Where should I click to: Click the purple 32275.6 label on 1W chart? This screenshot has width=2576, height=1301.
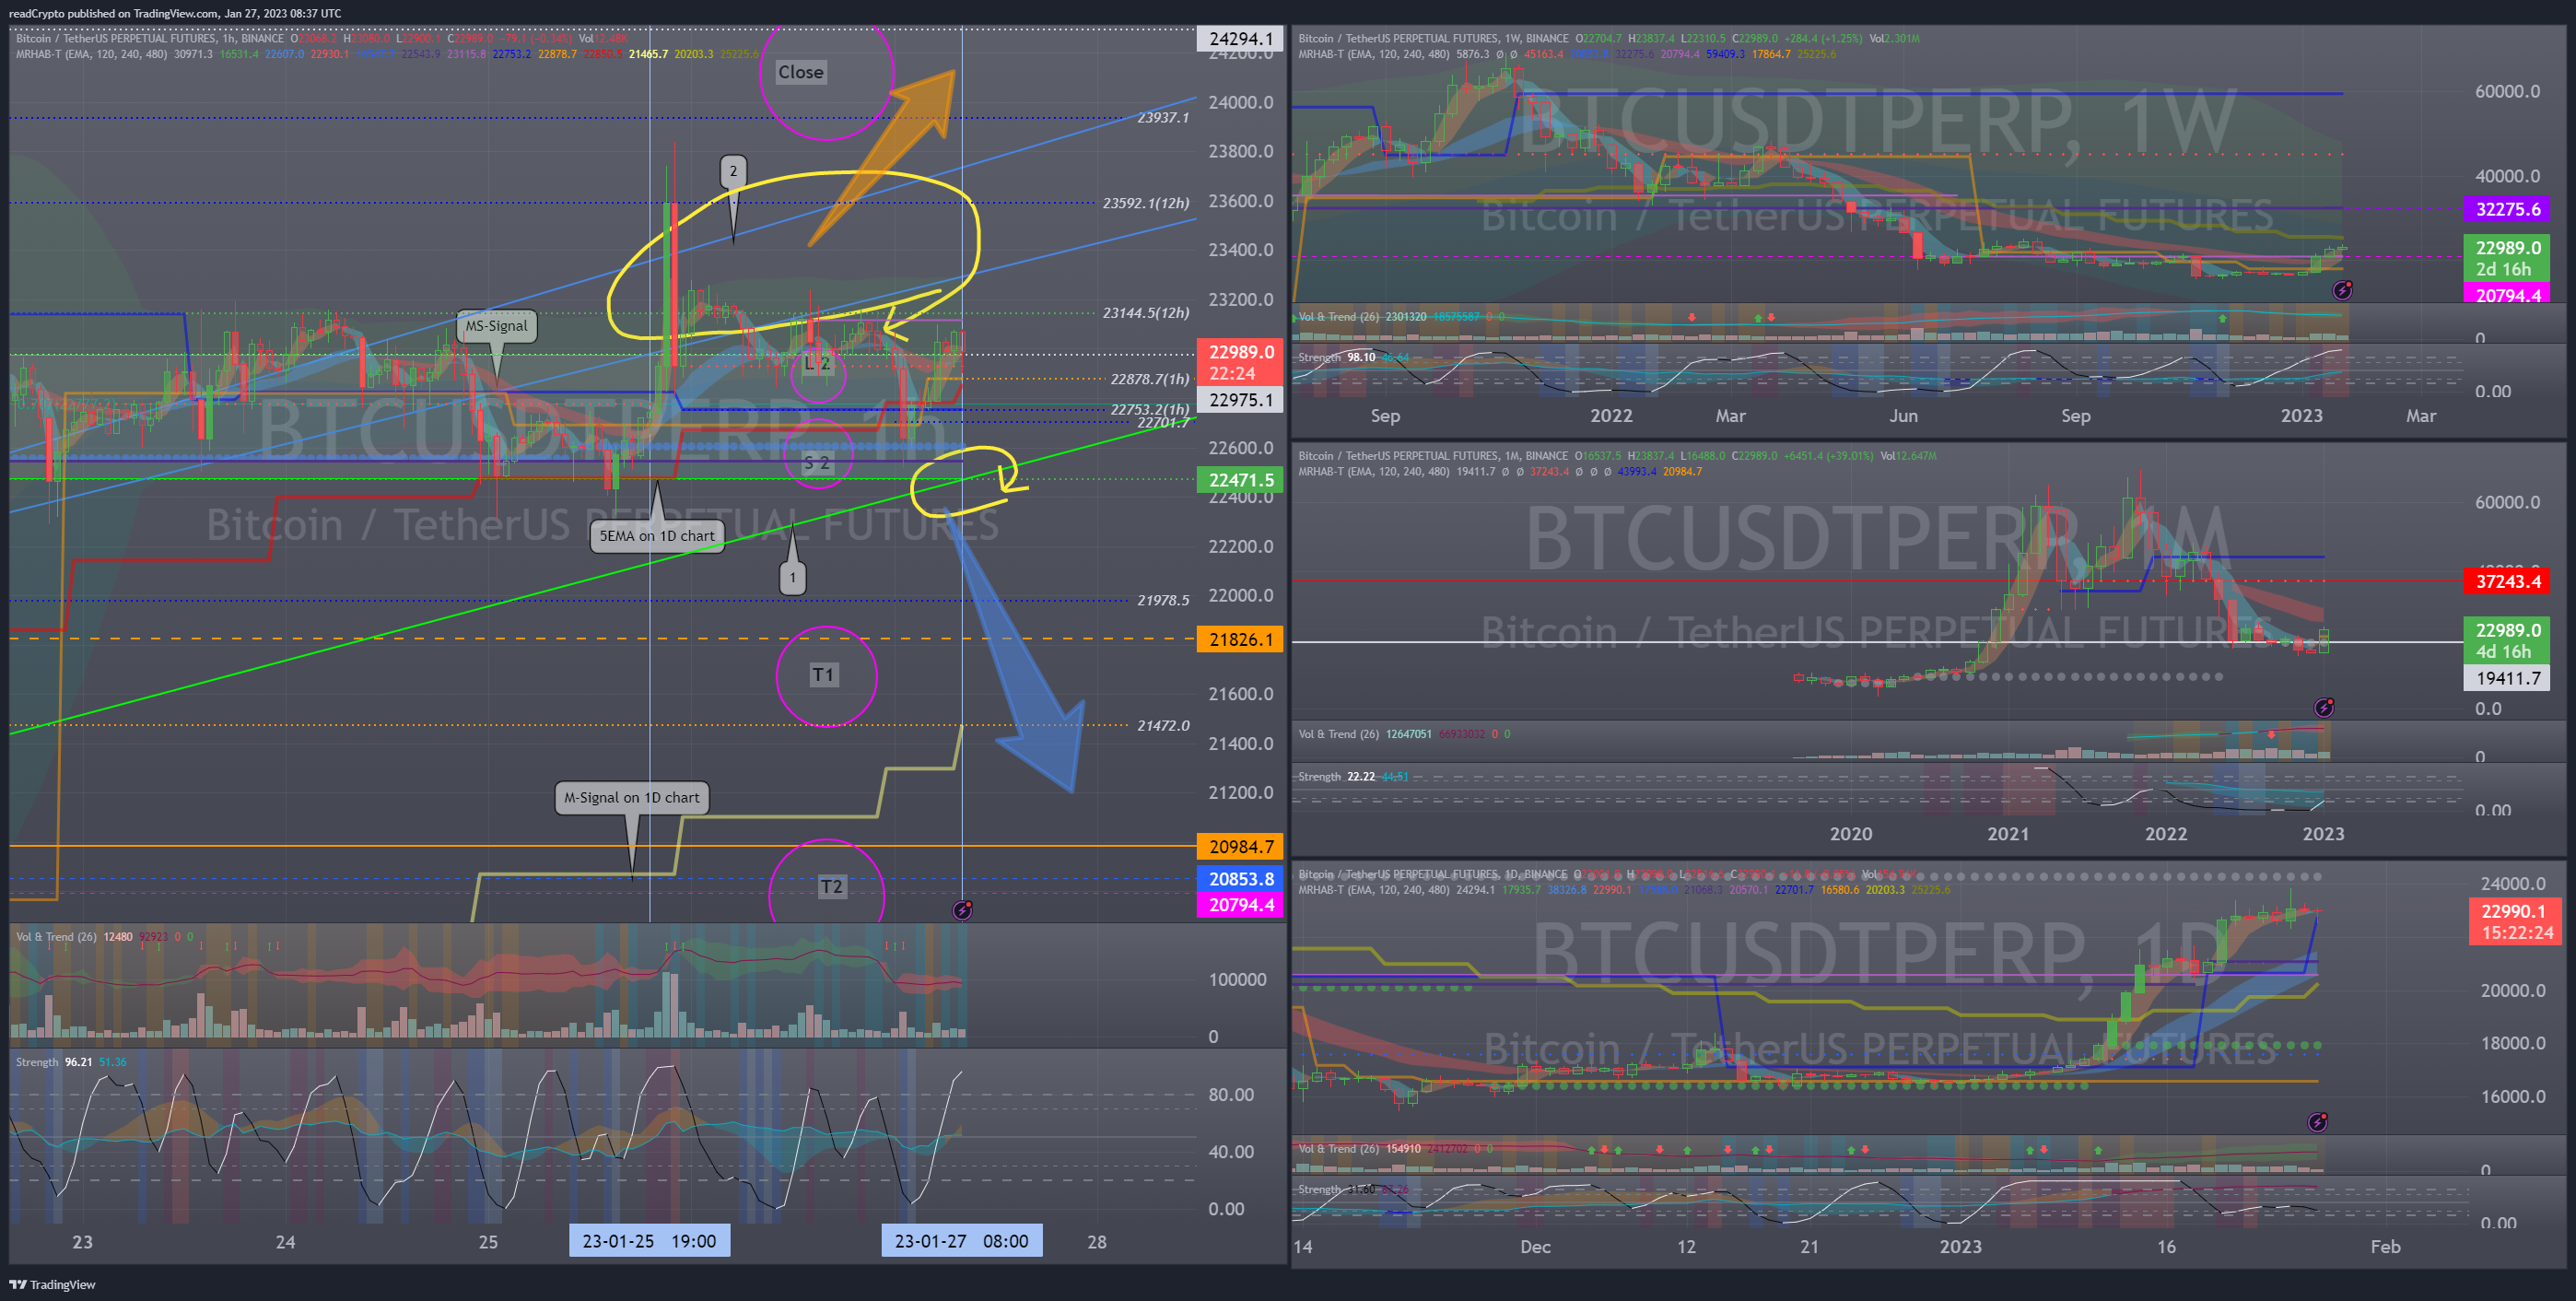click(x=2507, y=209)
